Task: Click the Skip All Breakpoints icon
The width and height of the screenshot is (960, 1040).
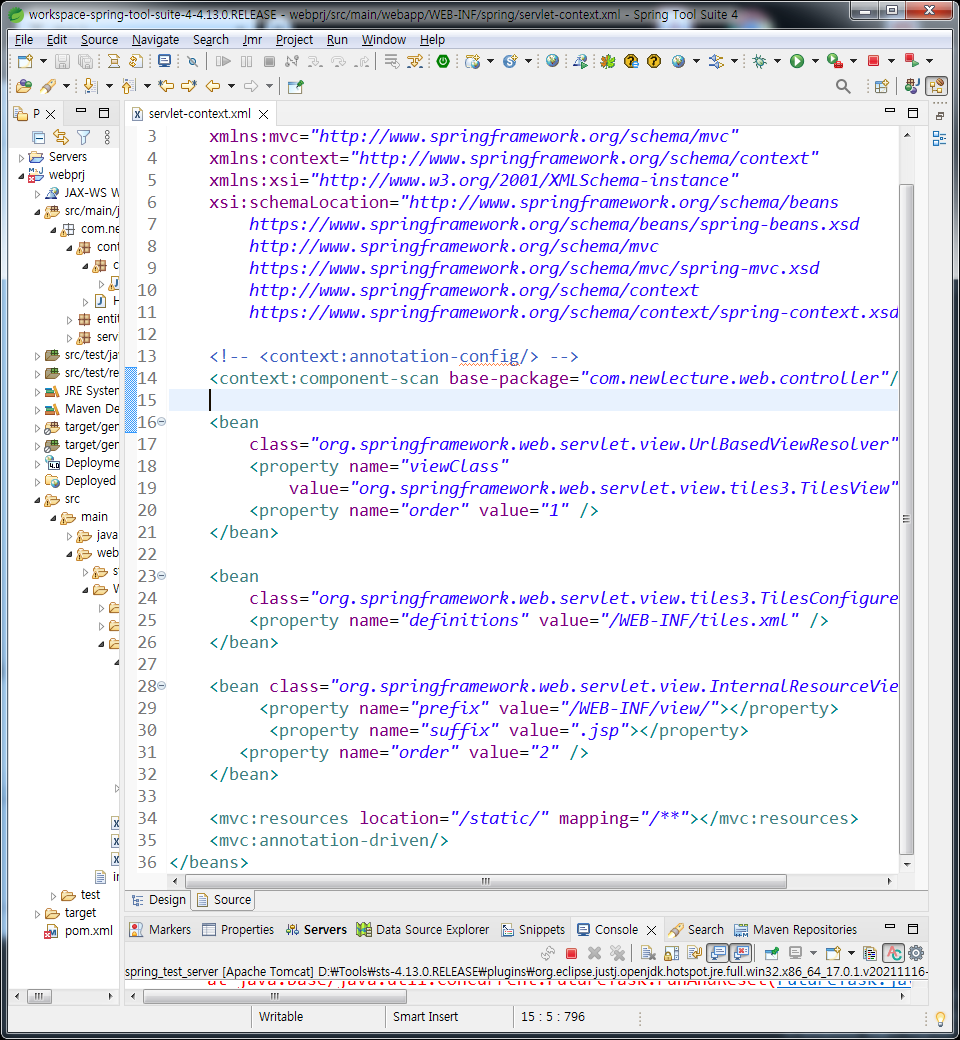Action: click(192, 62)
